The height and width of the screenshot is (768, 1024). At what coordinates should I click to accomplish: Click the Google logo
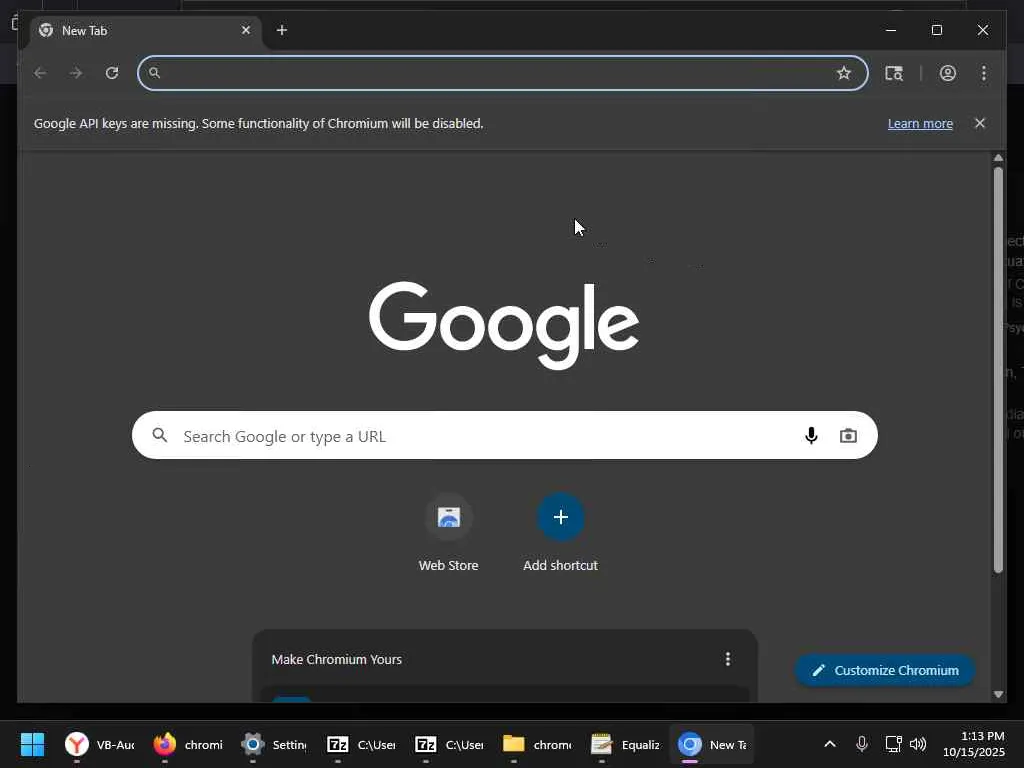504,325
